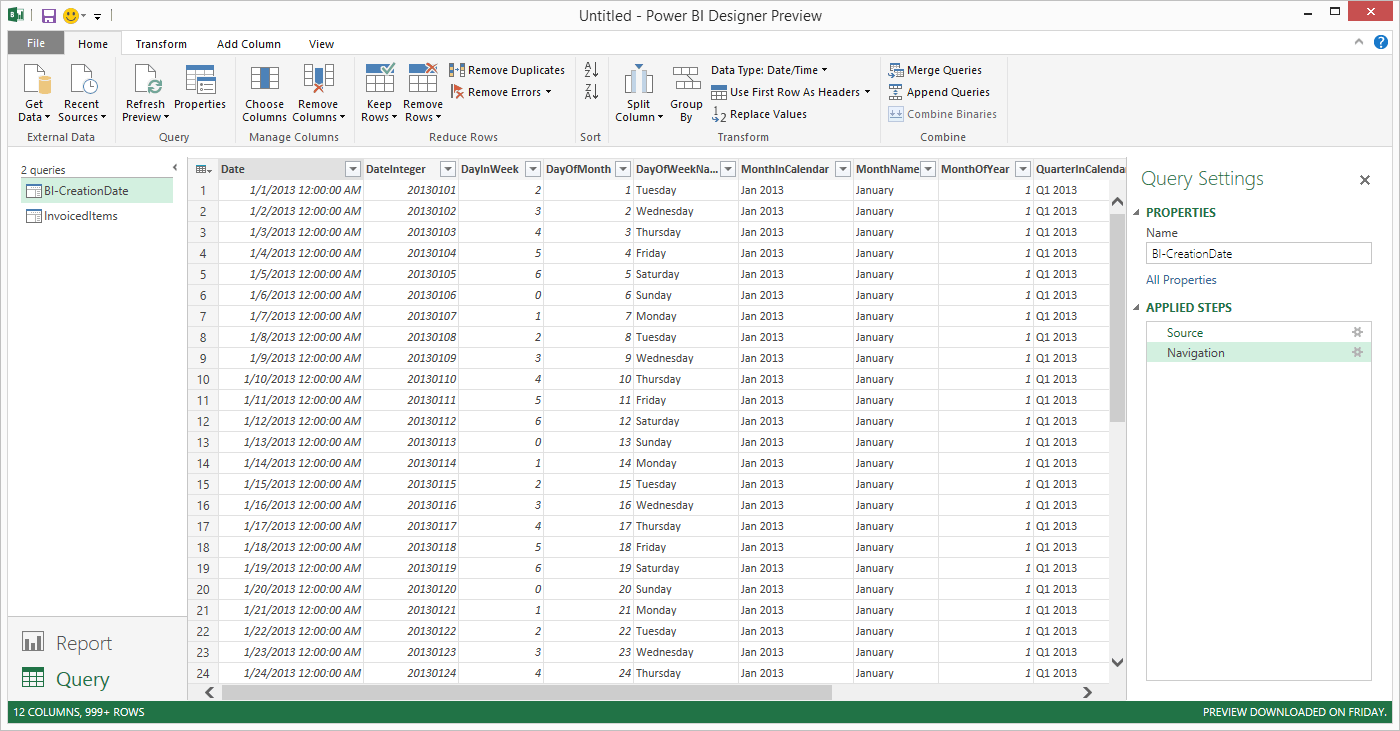The height and width of the screenshot is (731, 1400).
Task: Select the InvoicedItems query
Action: pyautogui.click(x=96, y=216)
